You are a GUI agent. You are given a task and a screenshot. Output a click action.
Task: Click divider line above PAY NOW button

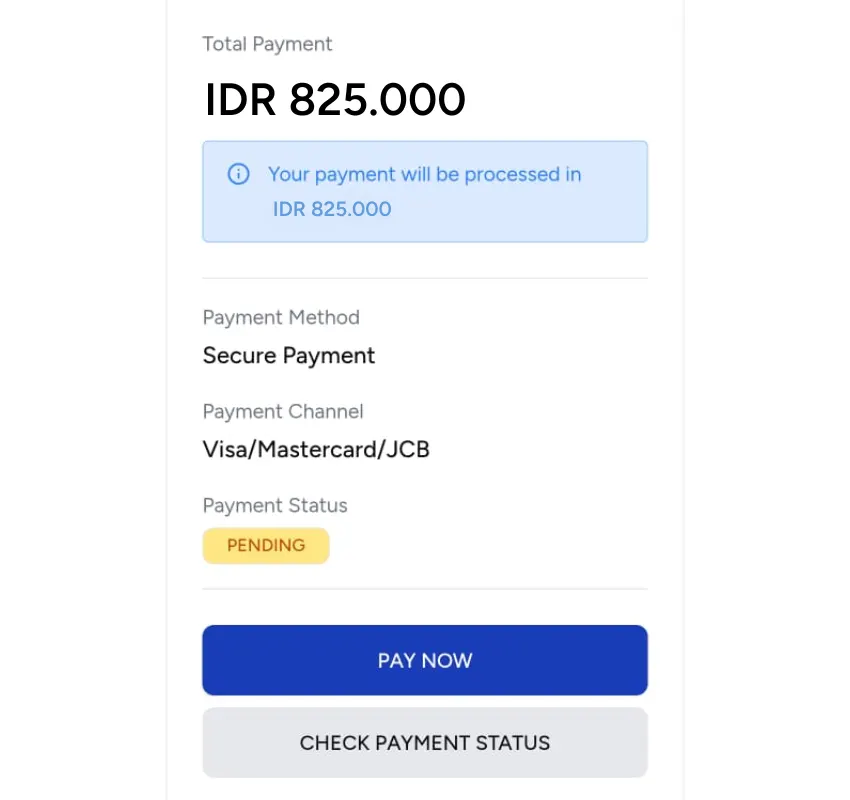tap(425, 589)
